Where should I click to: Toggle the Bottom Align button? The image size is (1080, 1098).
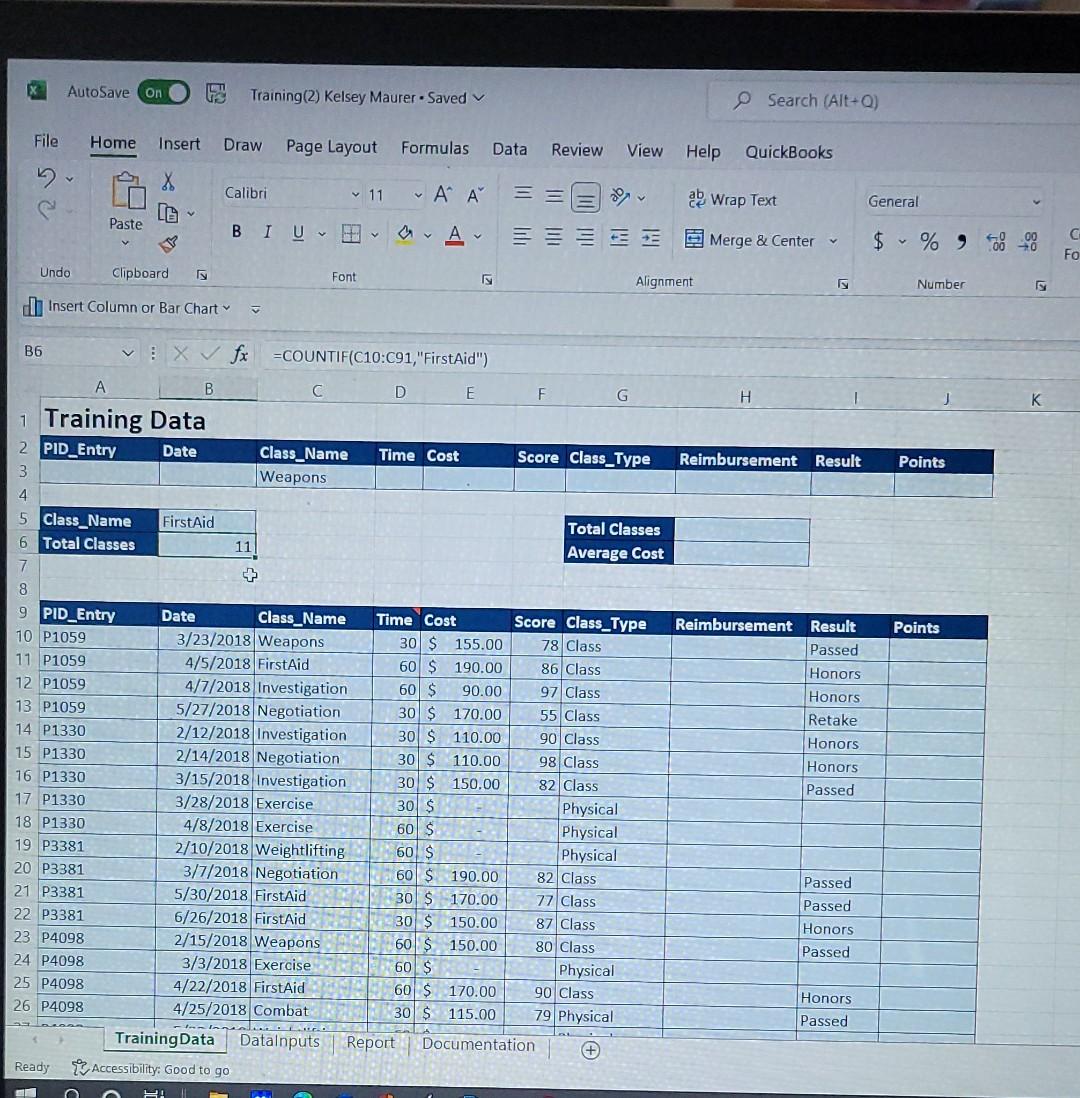[x=586, y=197]
